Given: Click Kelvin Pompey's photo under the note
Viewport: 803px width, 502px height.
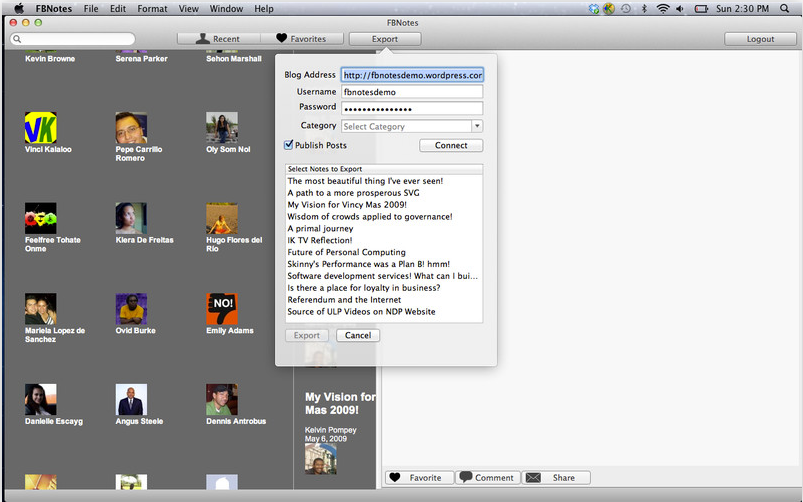Looking at the screenshot, I should tap(321, 459).
